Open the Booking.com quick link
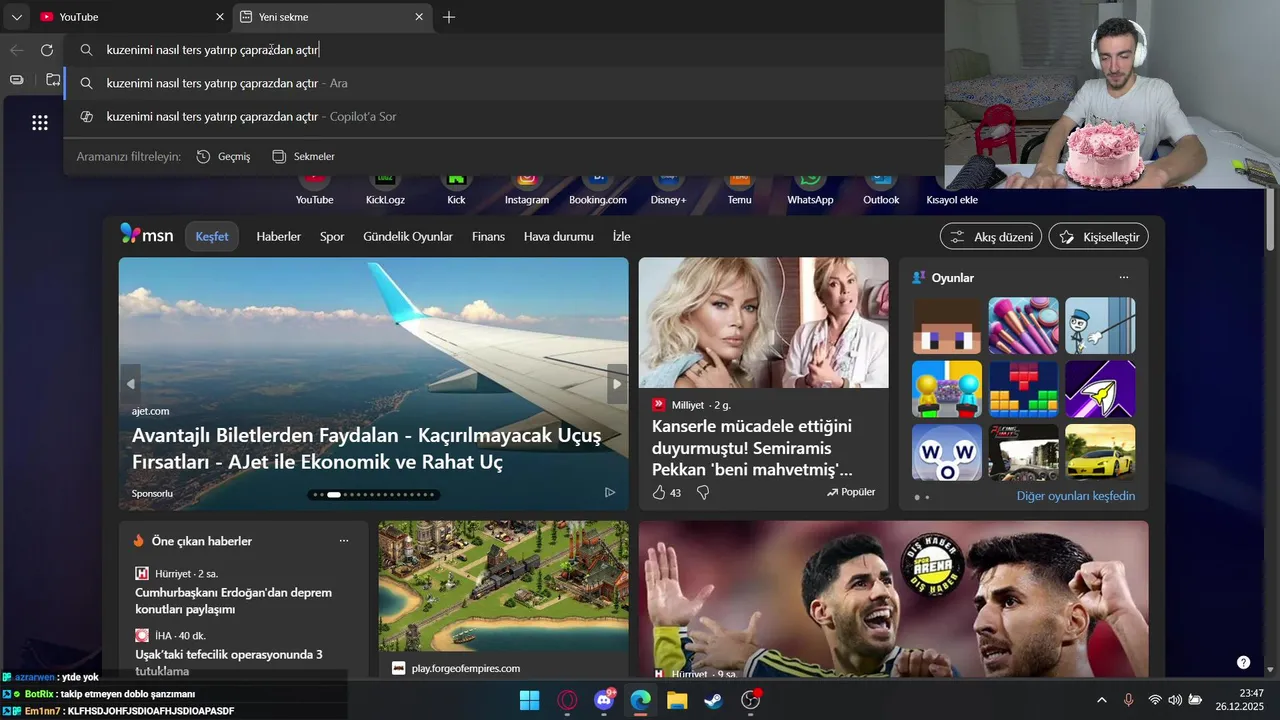This screenshot has height=720, width=1280. [598, 188]
